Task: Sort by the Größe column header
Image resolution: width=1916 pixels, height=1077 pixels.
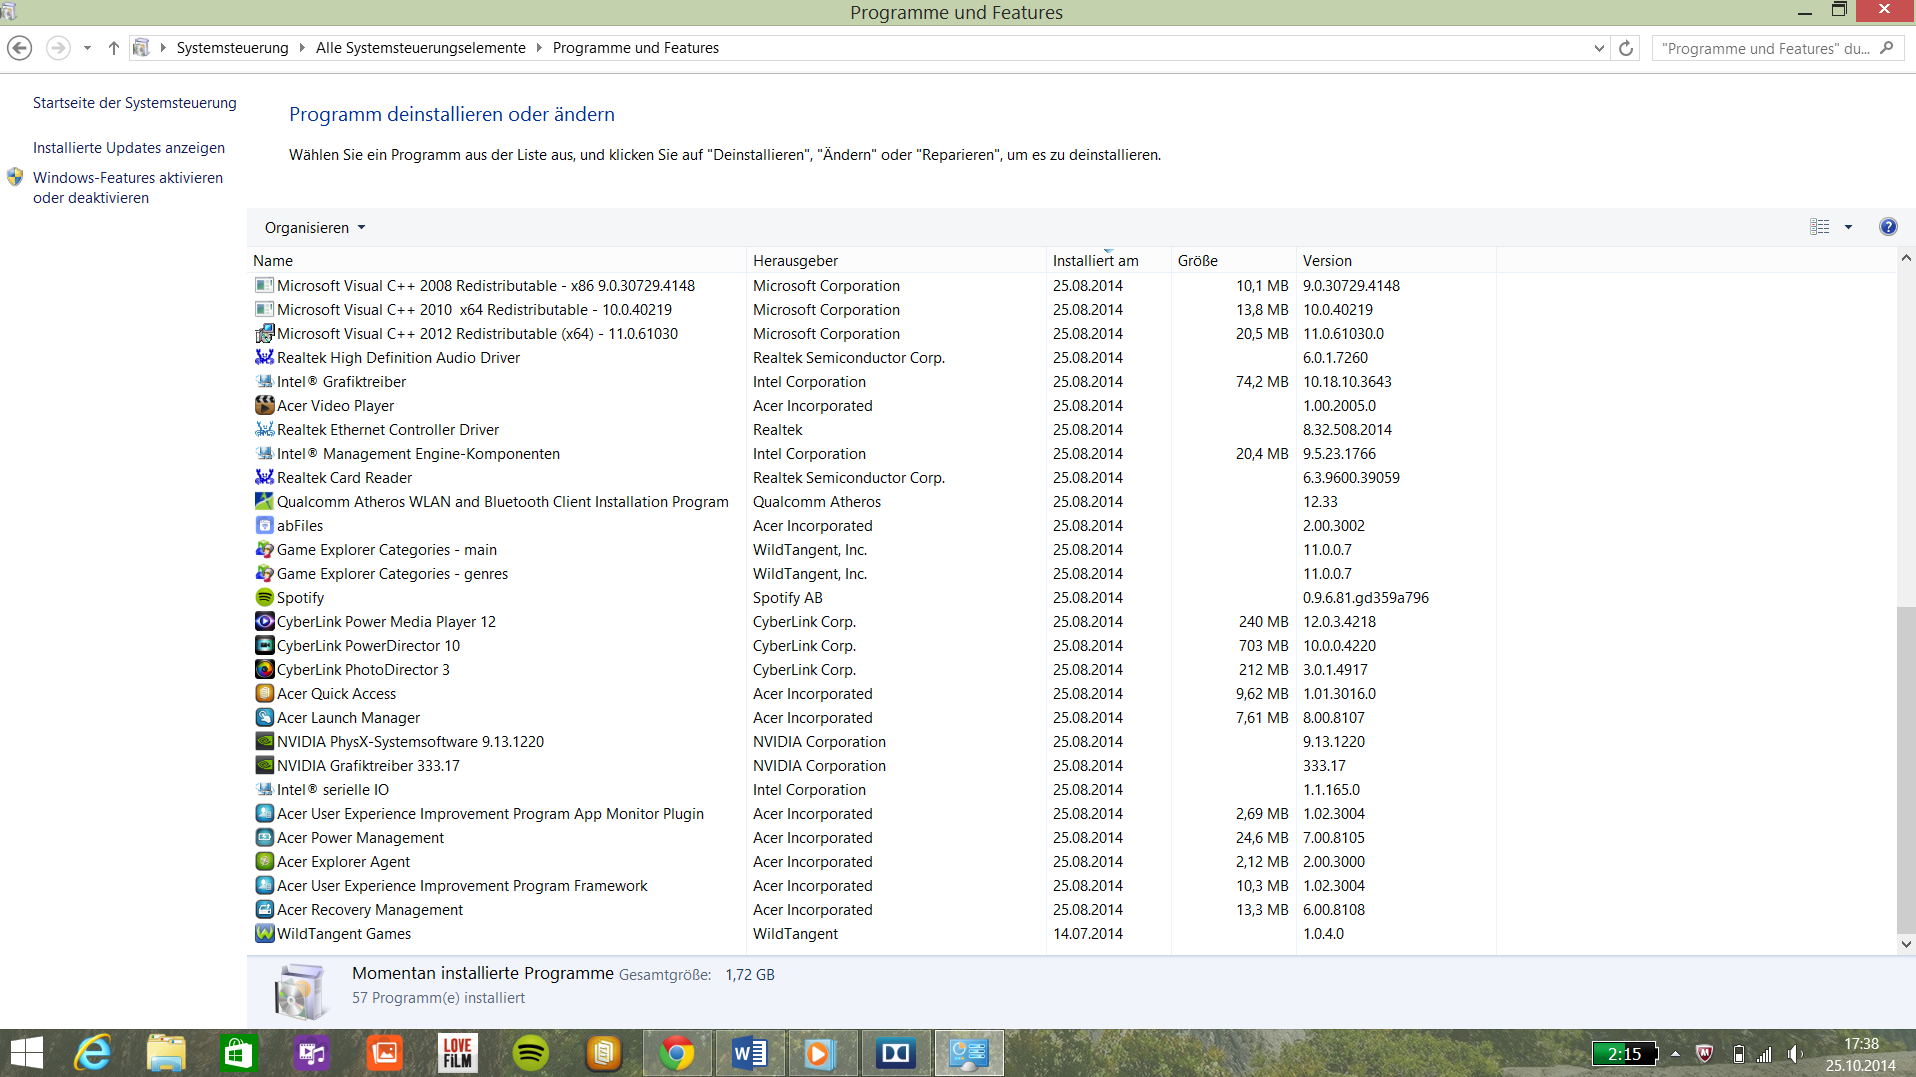Action: (1234, 260)
